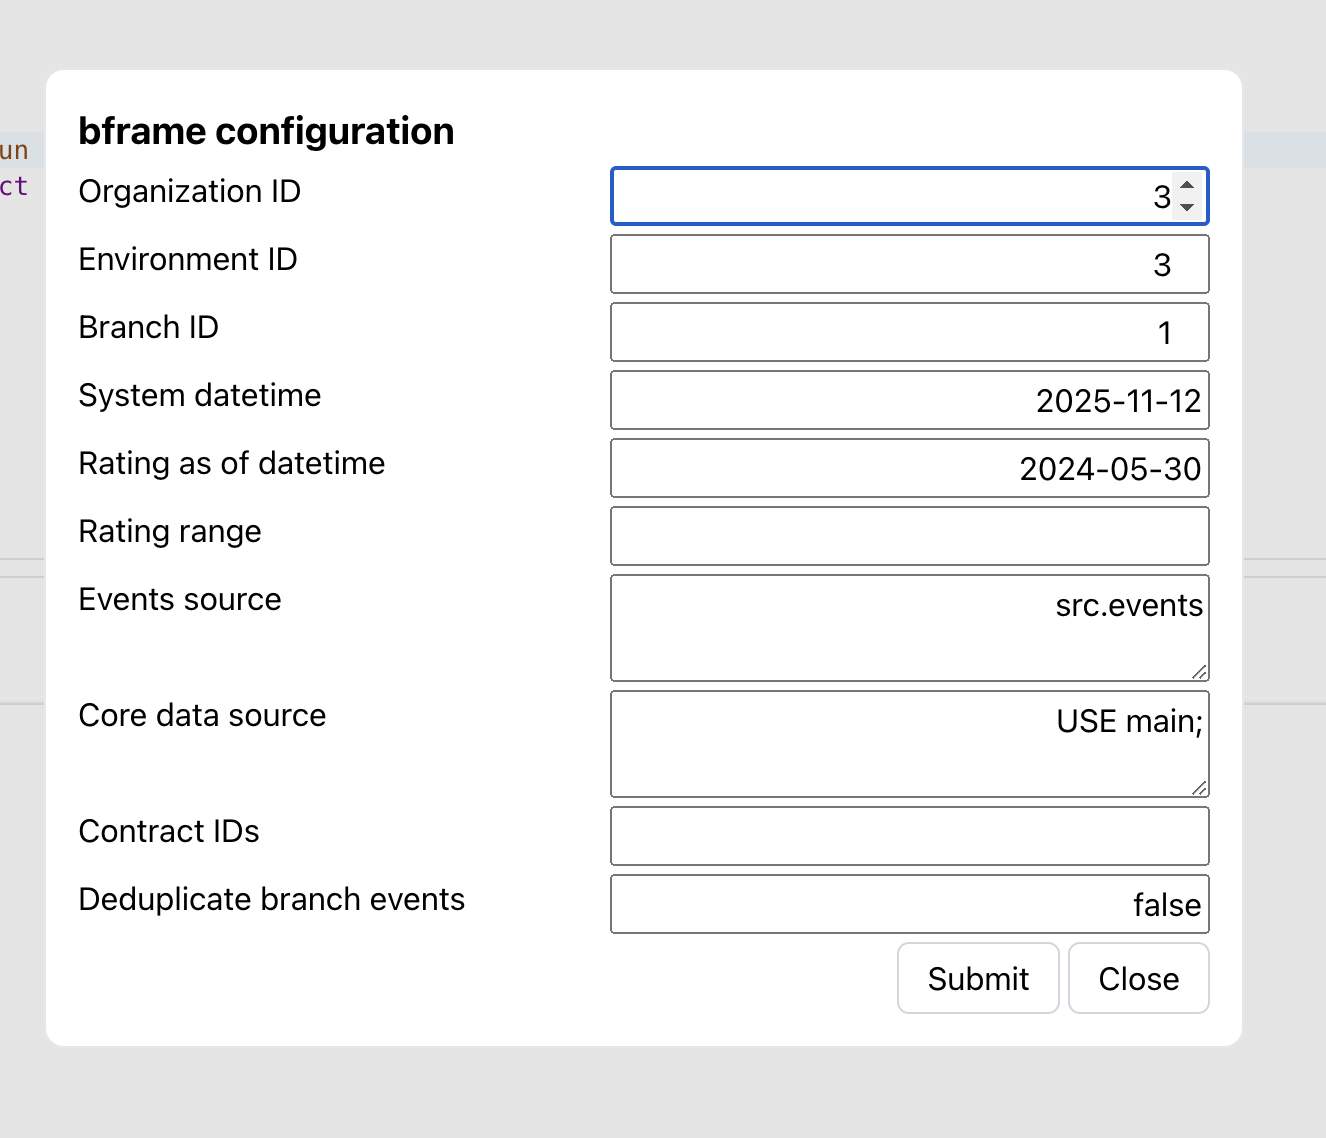The height and width of the screenshot is (1138, 1326).
Task: Focus the Environment ID field
Action: click(x=909, y=264)
